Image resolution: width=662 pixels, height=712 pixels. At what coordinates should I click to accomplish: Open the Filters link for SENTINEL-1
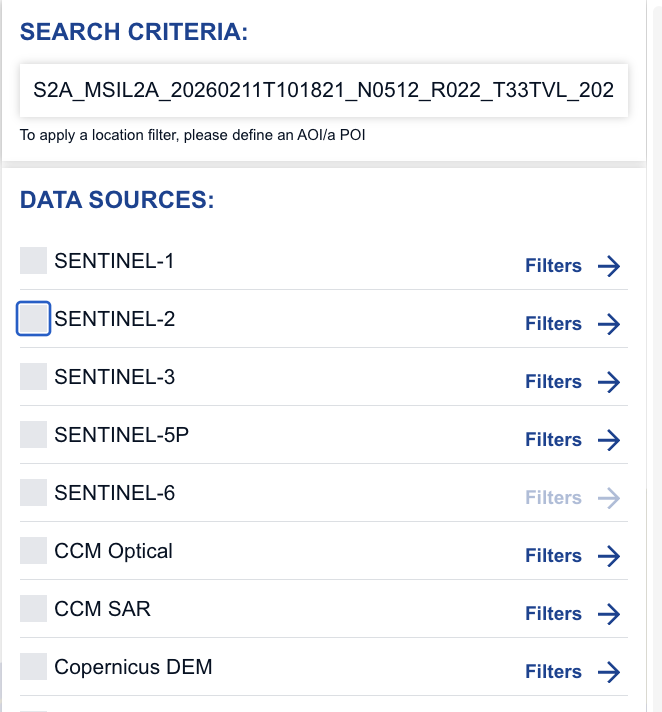pyautogui.click(x=553, y=266)
